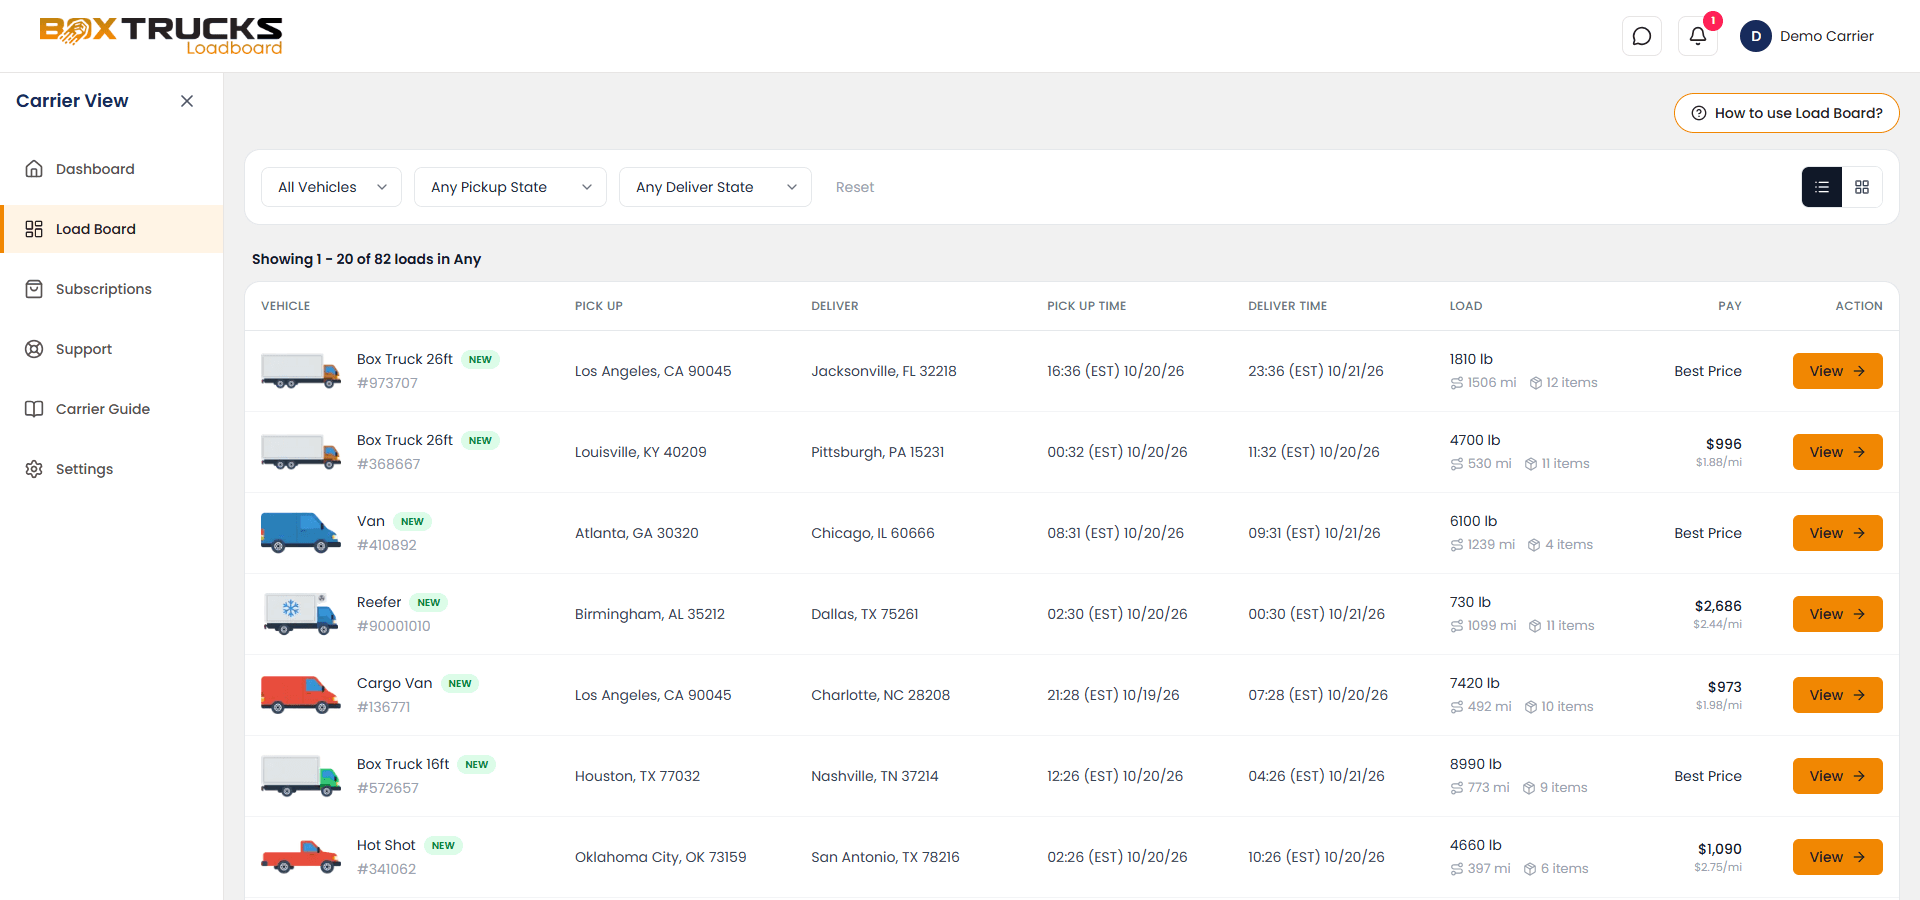Screen dimensions: 1920x900
Task: View the Cargo Van #136771 load
Action: tap(1838, 695)
